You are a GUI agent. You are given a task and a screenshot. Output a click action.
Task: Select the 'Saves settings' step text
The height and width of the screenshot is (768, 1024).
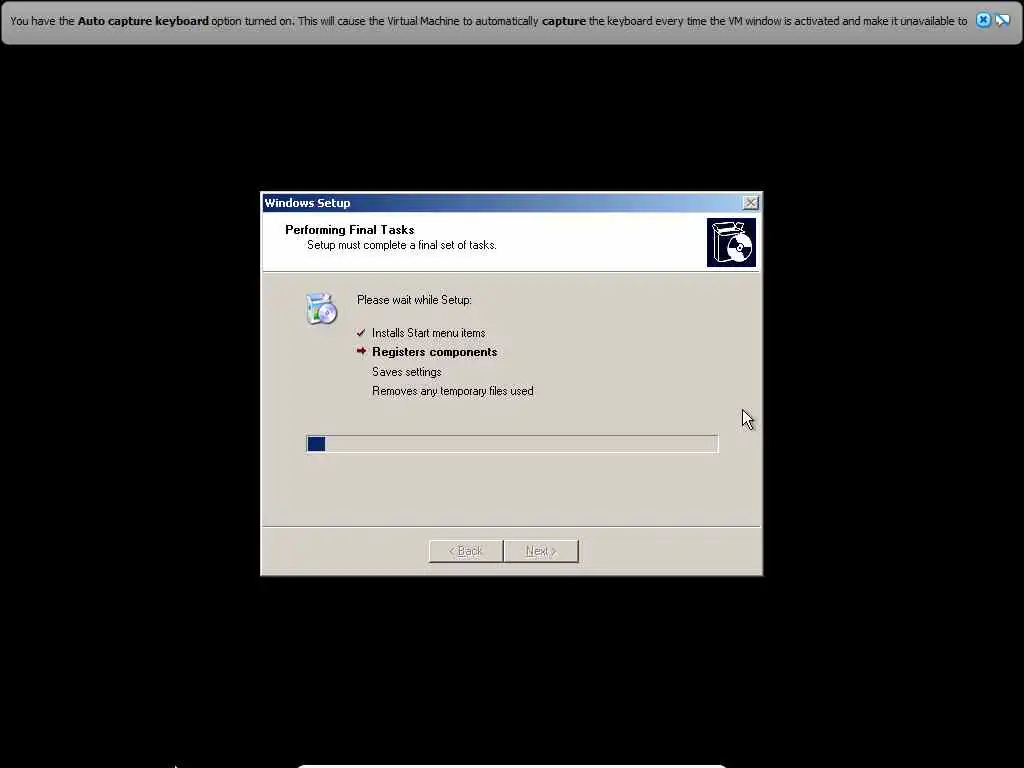(406, 372)
